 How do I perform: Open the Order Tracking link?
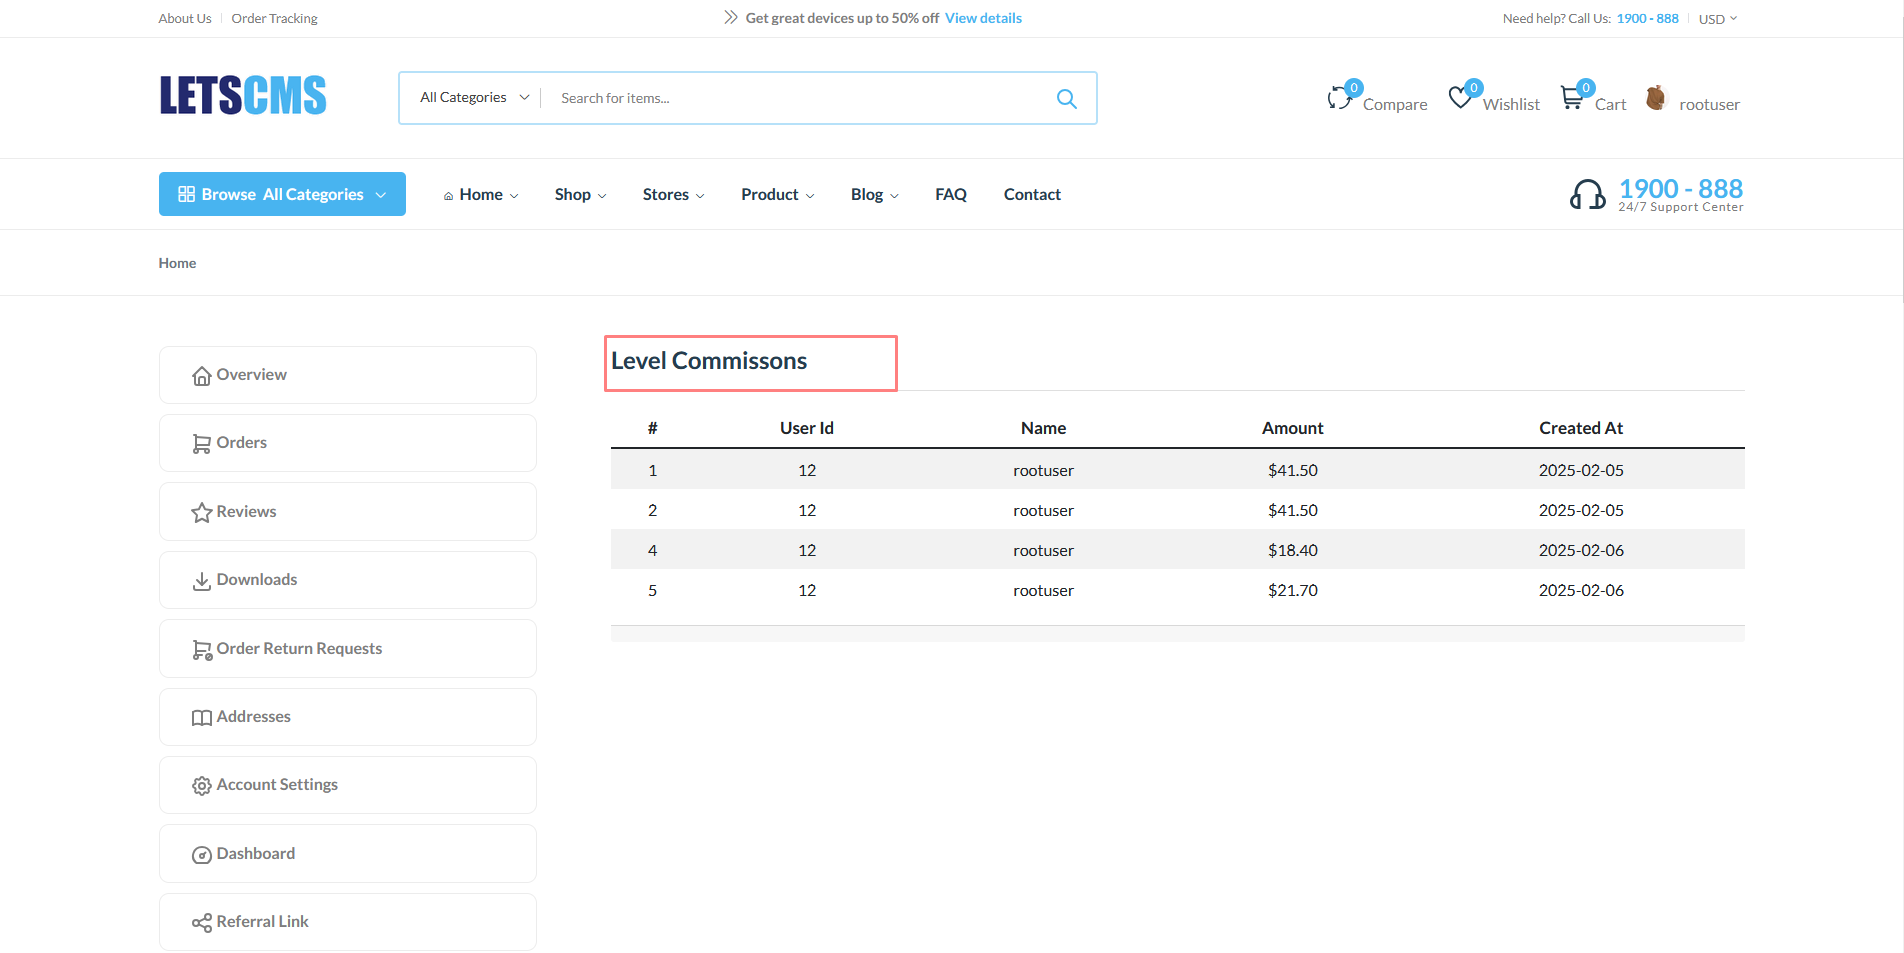point(274,18)
